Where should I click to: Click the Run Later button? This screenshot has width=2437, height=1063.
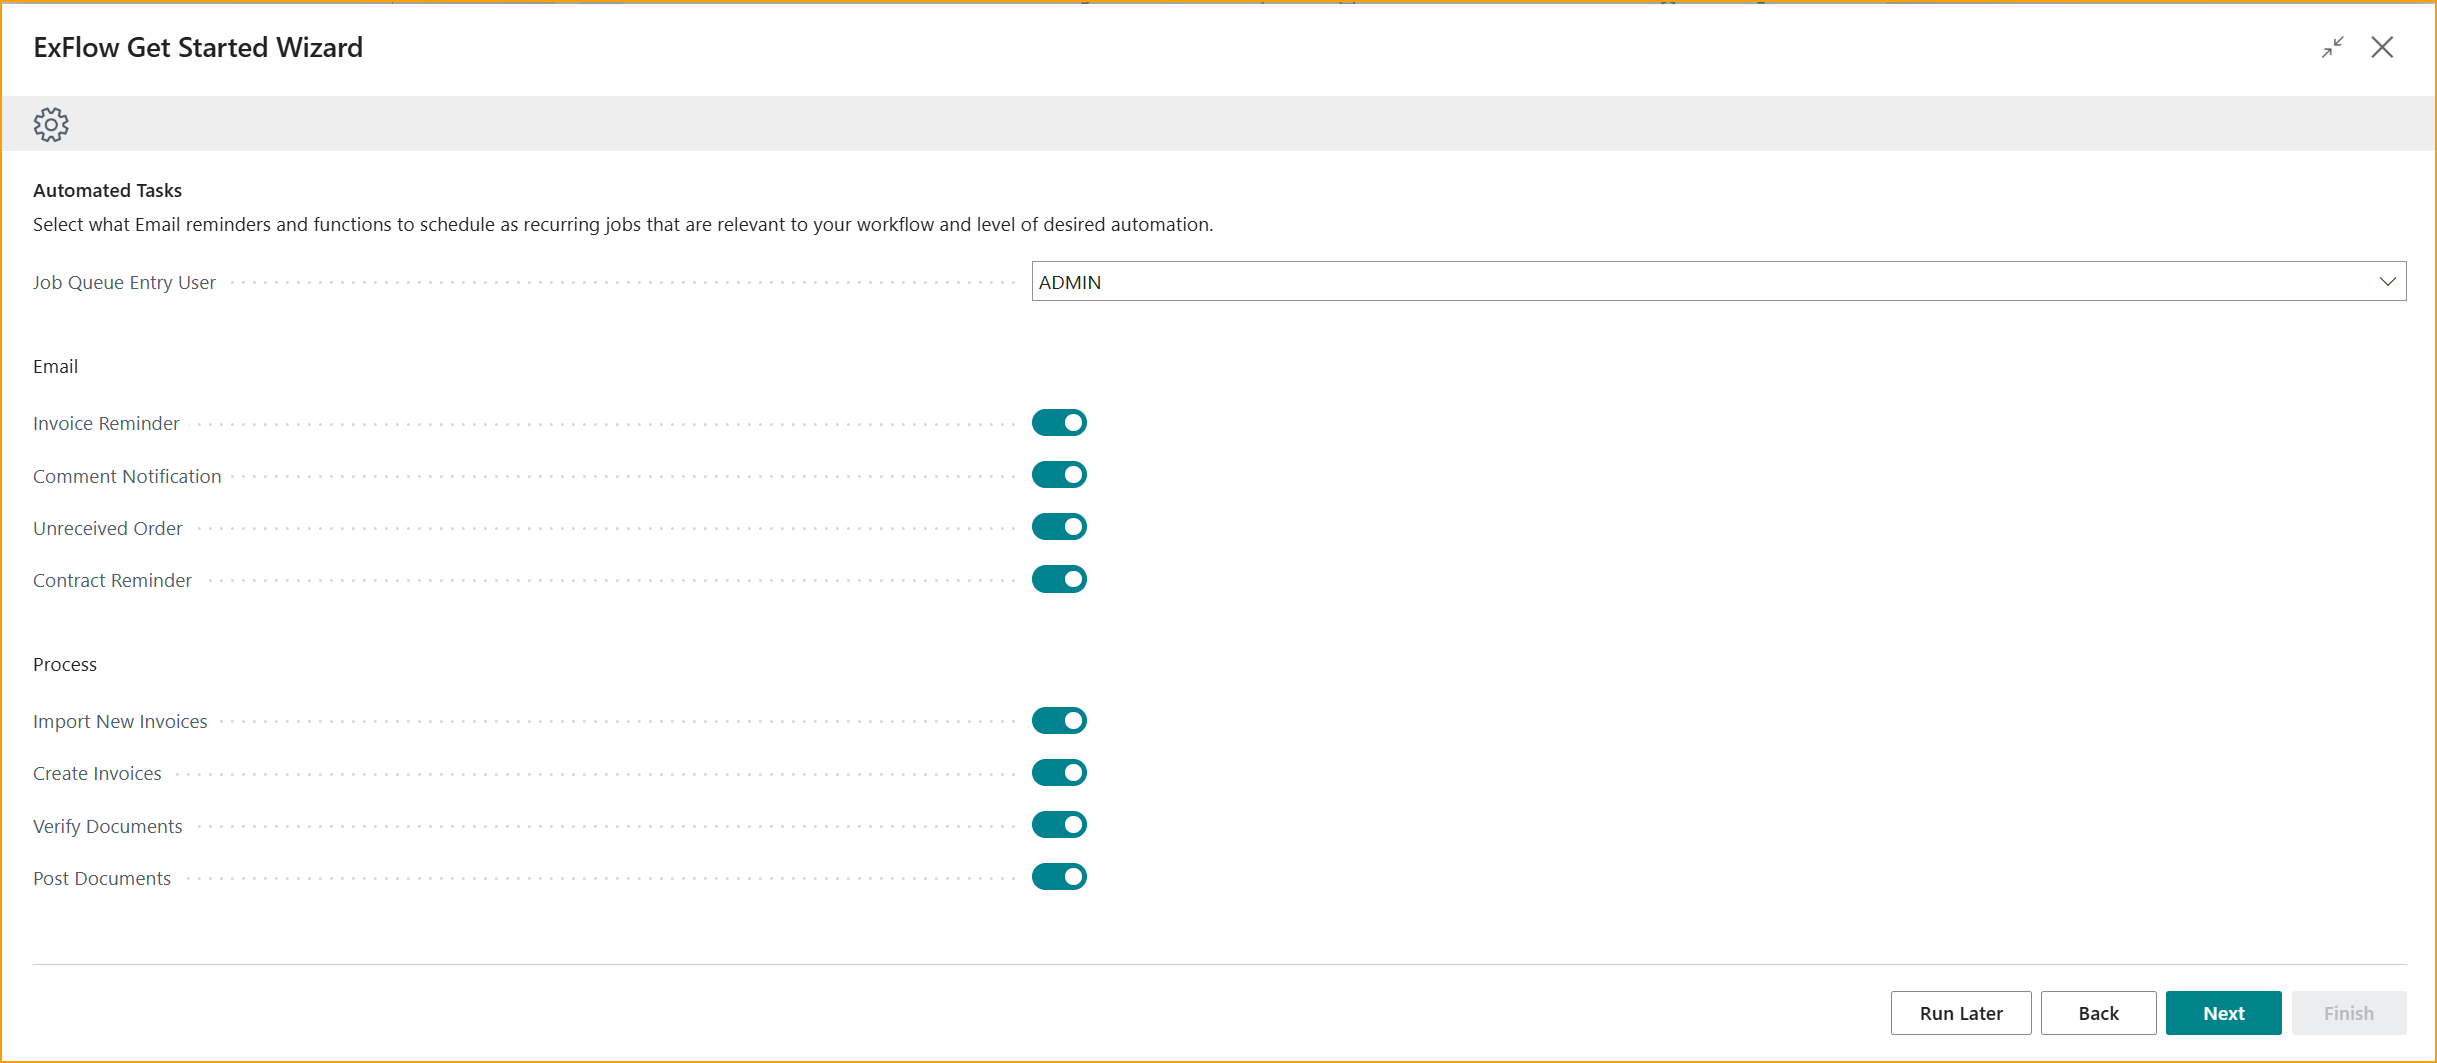[1960, 1012]
